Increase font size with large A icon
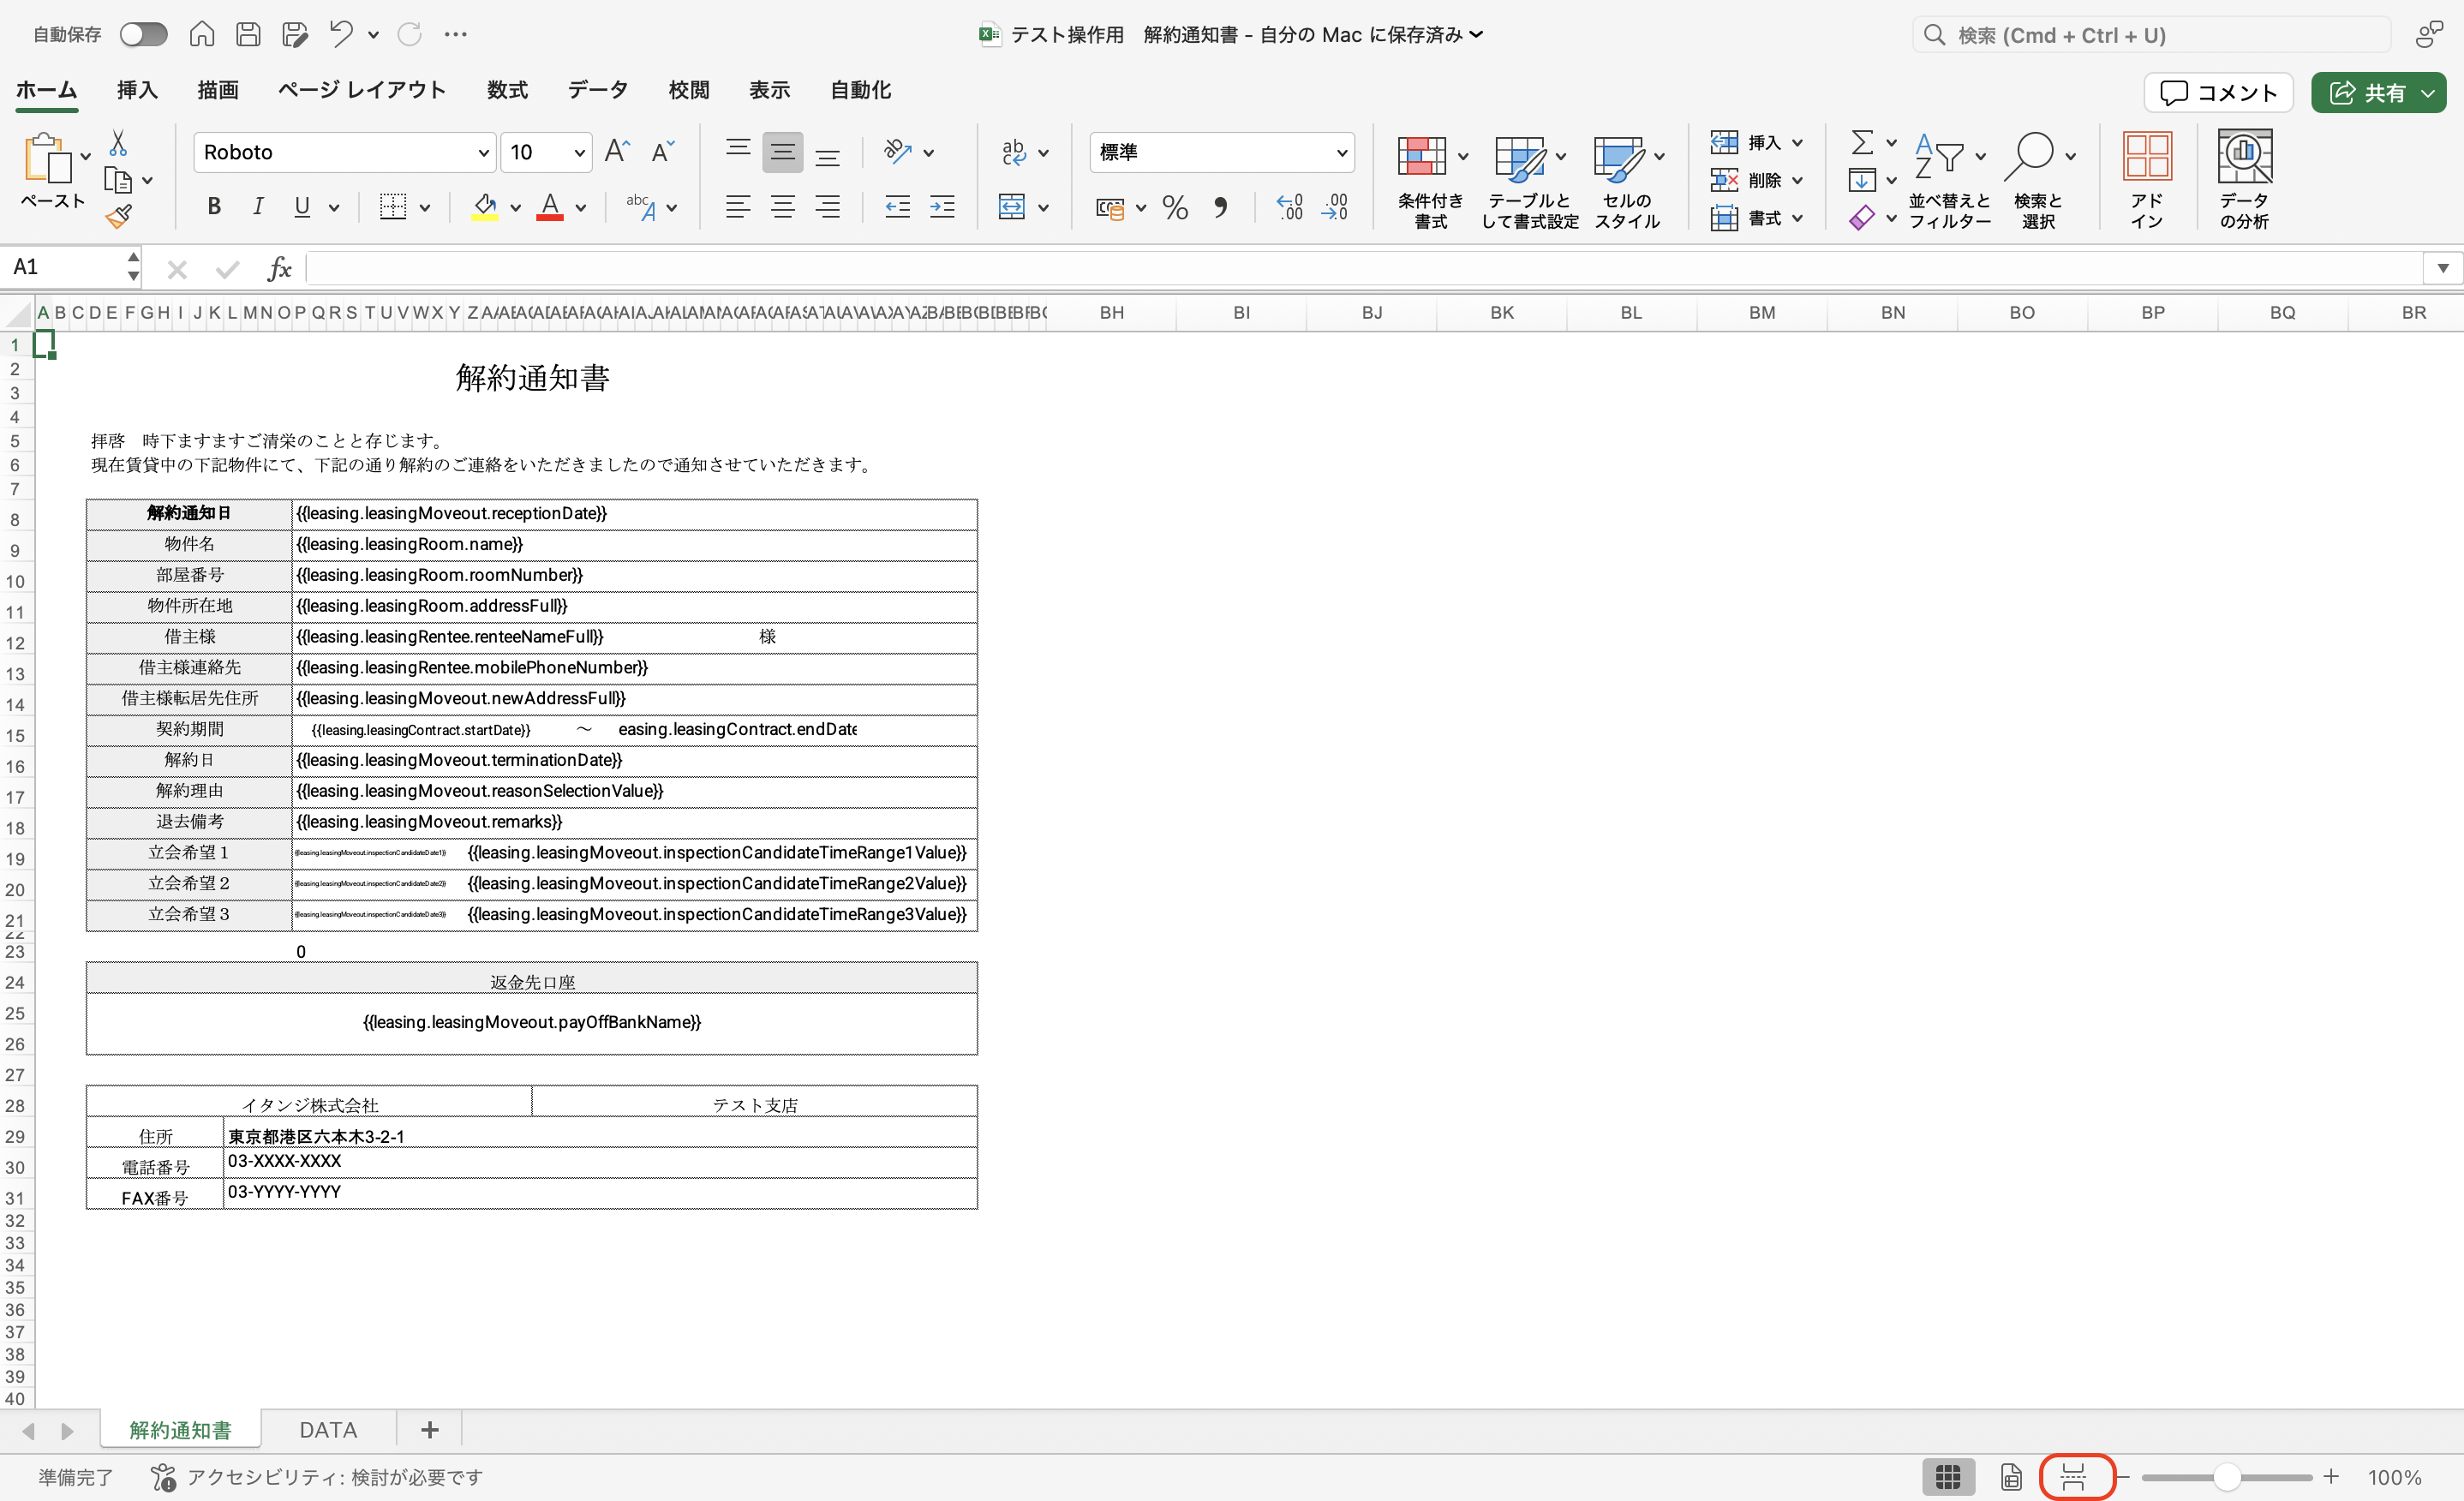2464x1501 pixels. tap(617, 152)
